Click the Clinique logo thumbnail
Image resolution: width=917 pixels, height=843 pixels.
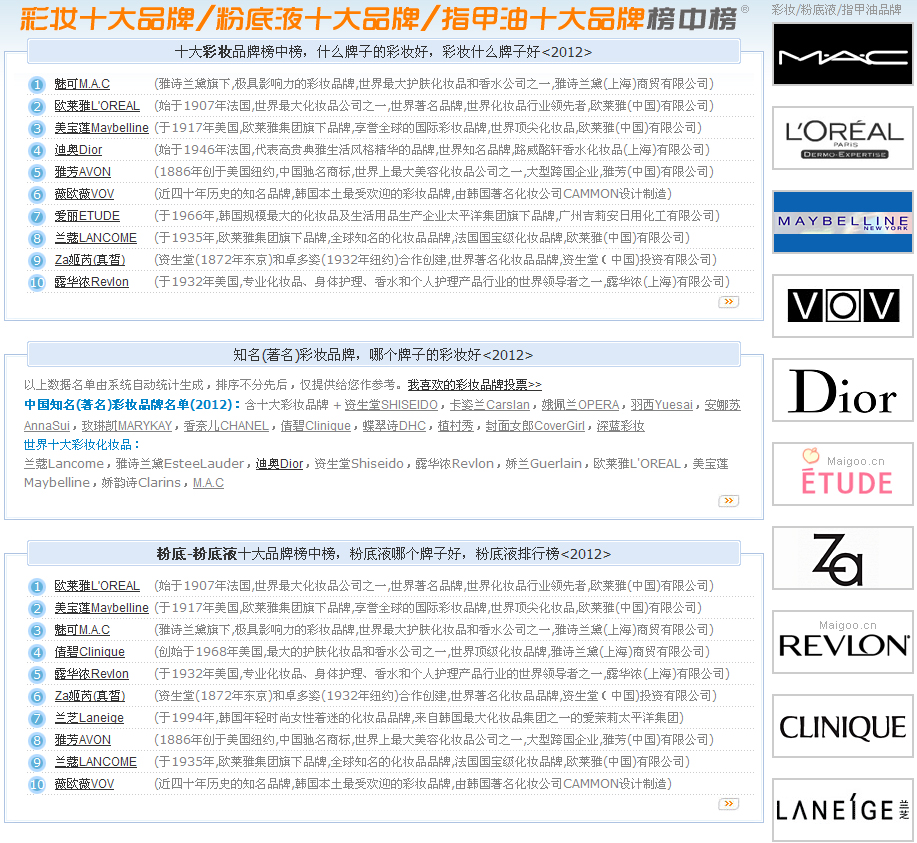coord(842,726)
